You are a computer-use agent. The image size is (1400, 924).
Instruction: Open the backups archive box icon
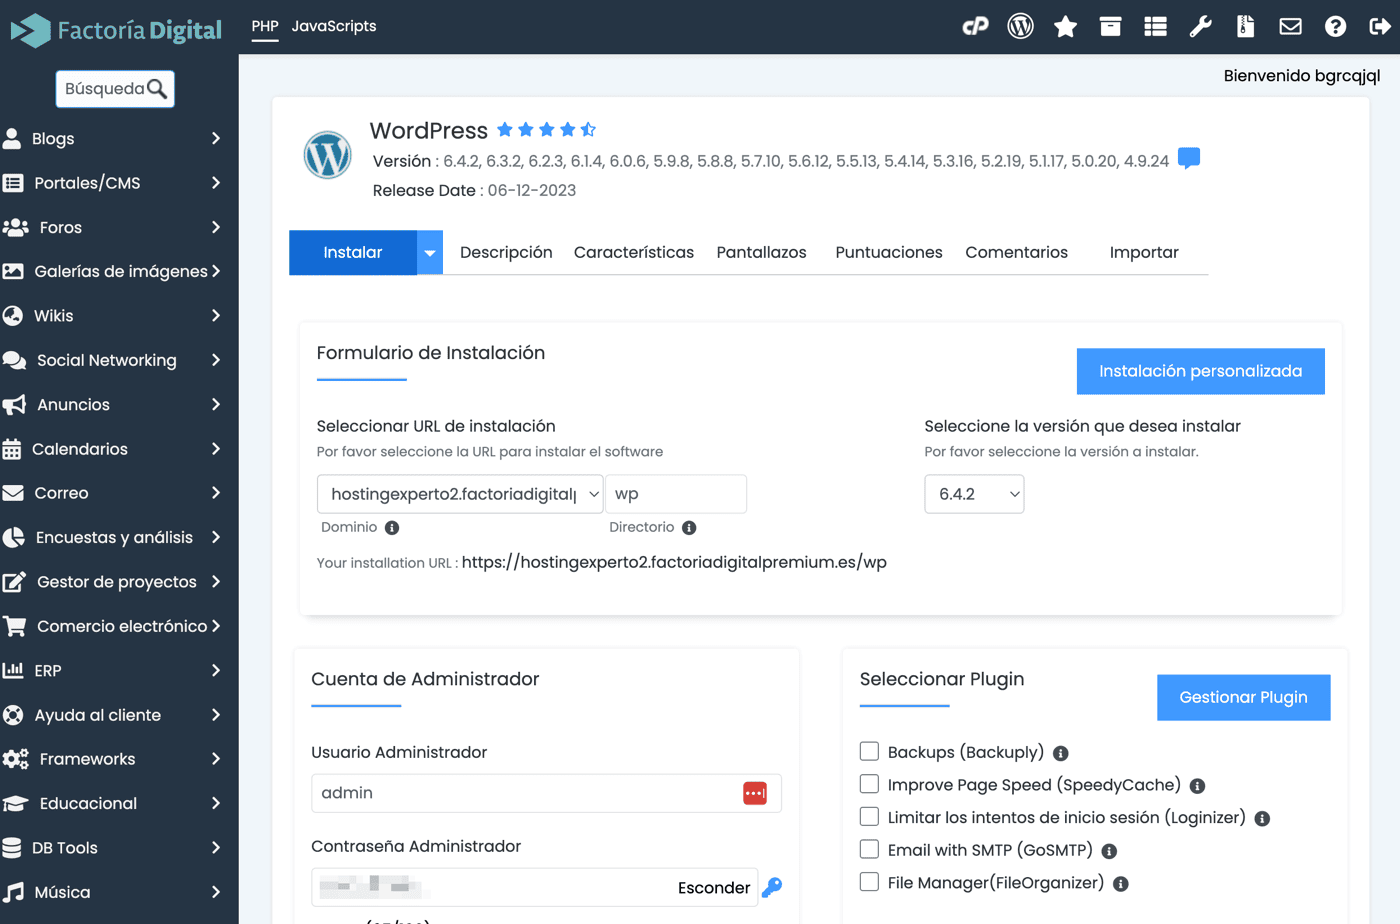click(1110, 27)
